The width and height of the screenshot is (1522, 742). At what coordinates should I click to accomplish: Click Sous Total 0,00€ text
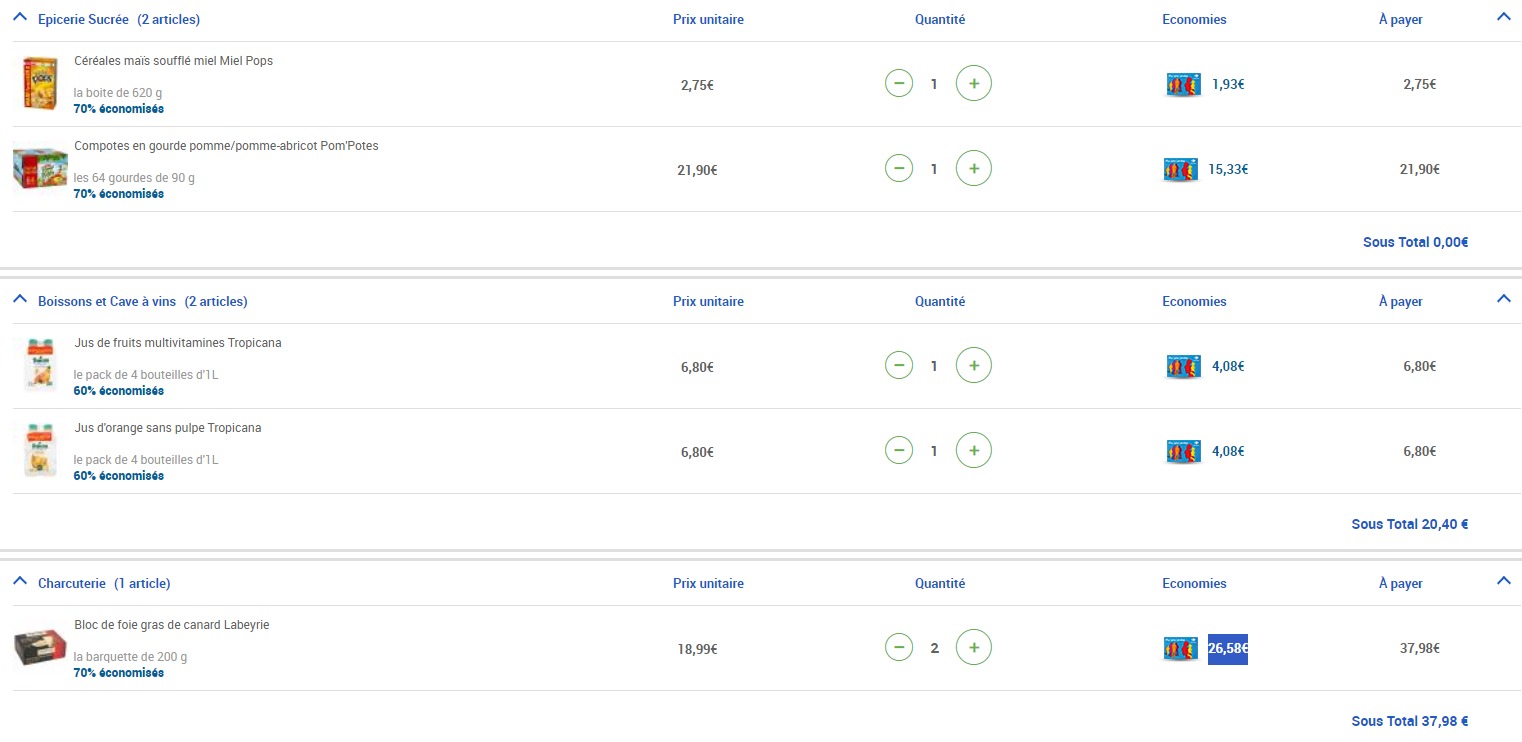tap(1416, 242)
